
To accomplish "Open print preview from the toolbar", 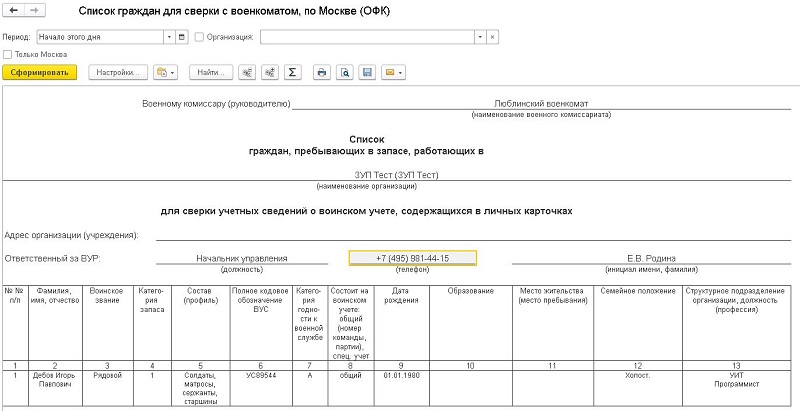I will [344, 72].
